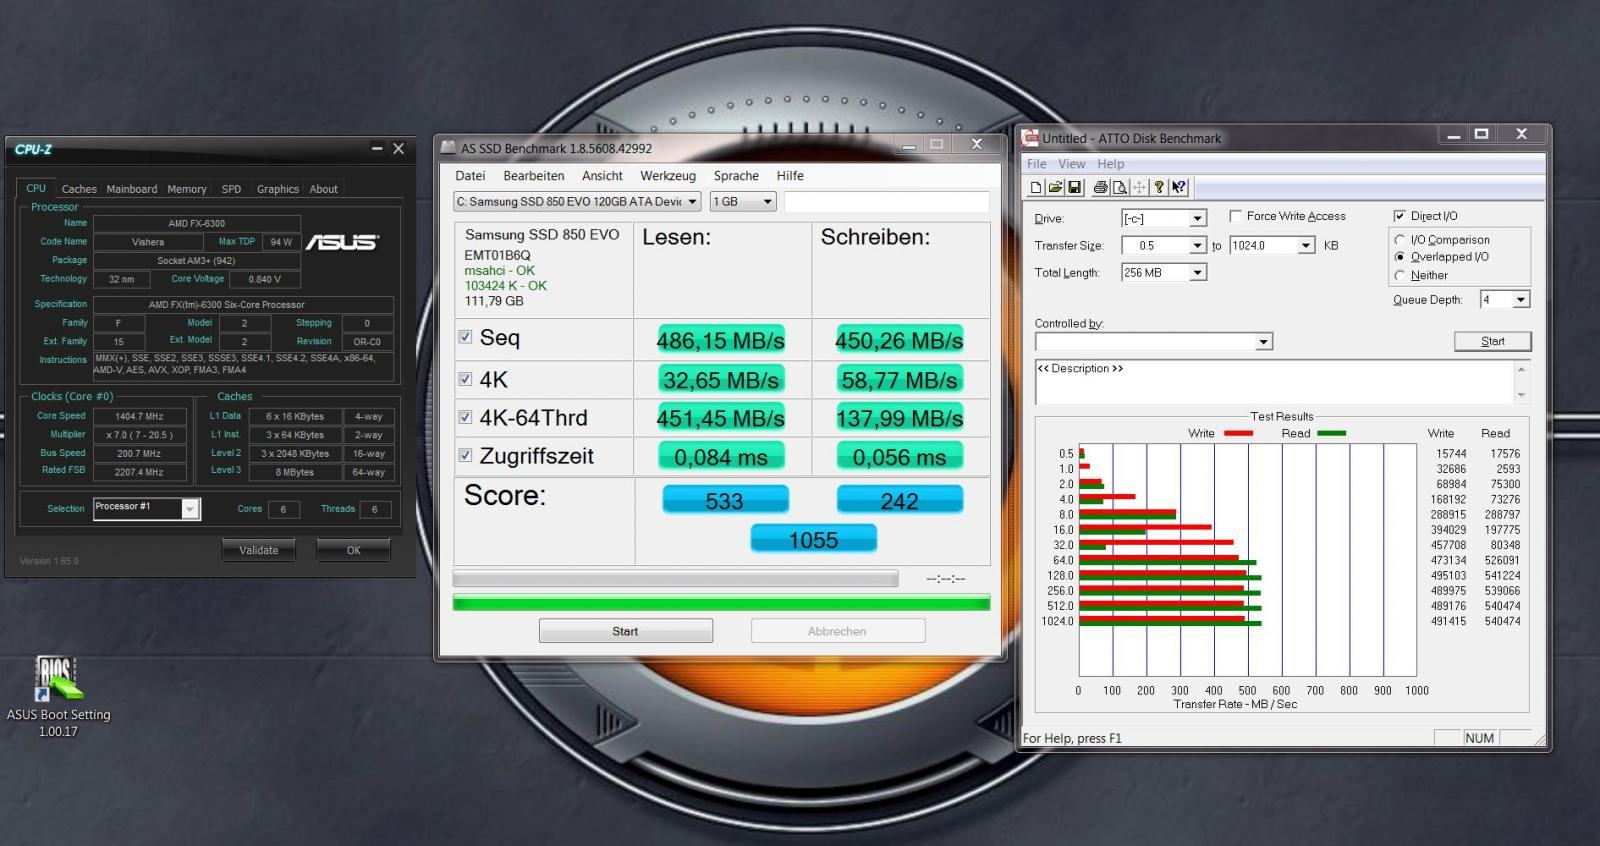Switch to Graphics tab in CPU-Z
This screenshot has height=846, width=1600.
click(278, 189)
